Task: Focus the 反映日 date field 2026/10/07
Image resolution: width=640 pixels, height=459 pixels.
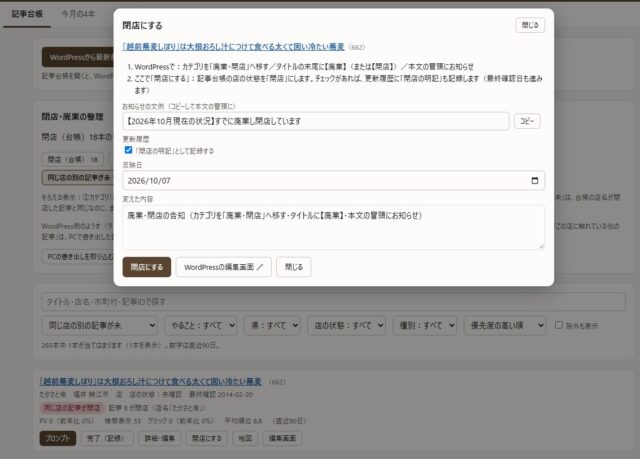Action: tap(333, 180)
